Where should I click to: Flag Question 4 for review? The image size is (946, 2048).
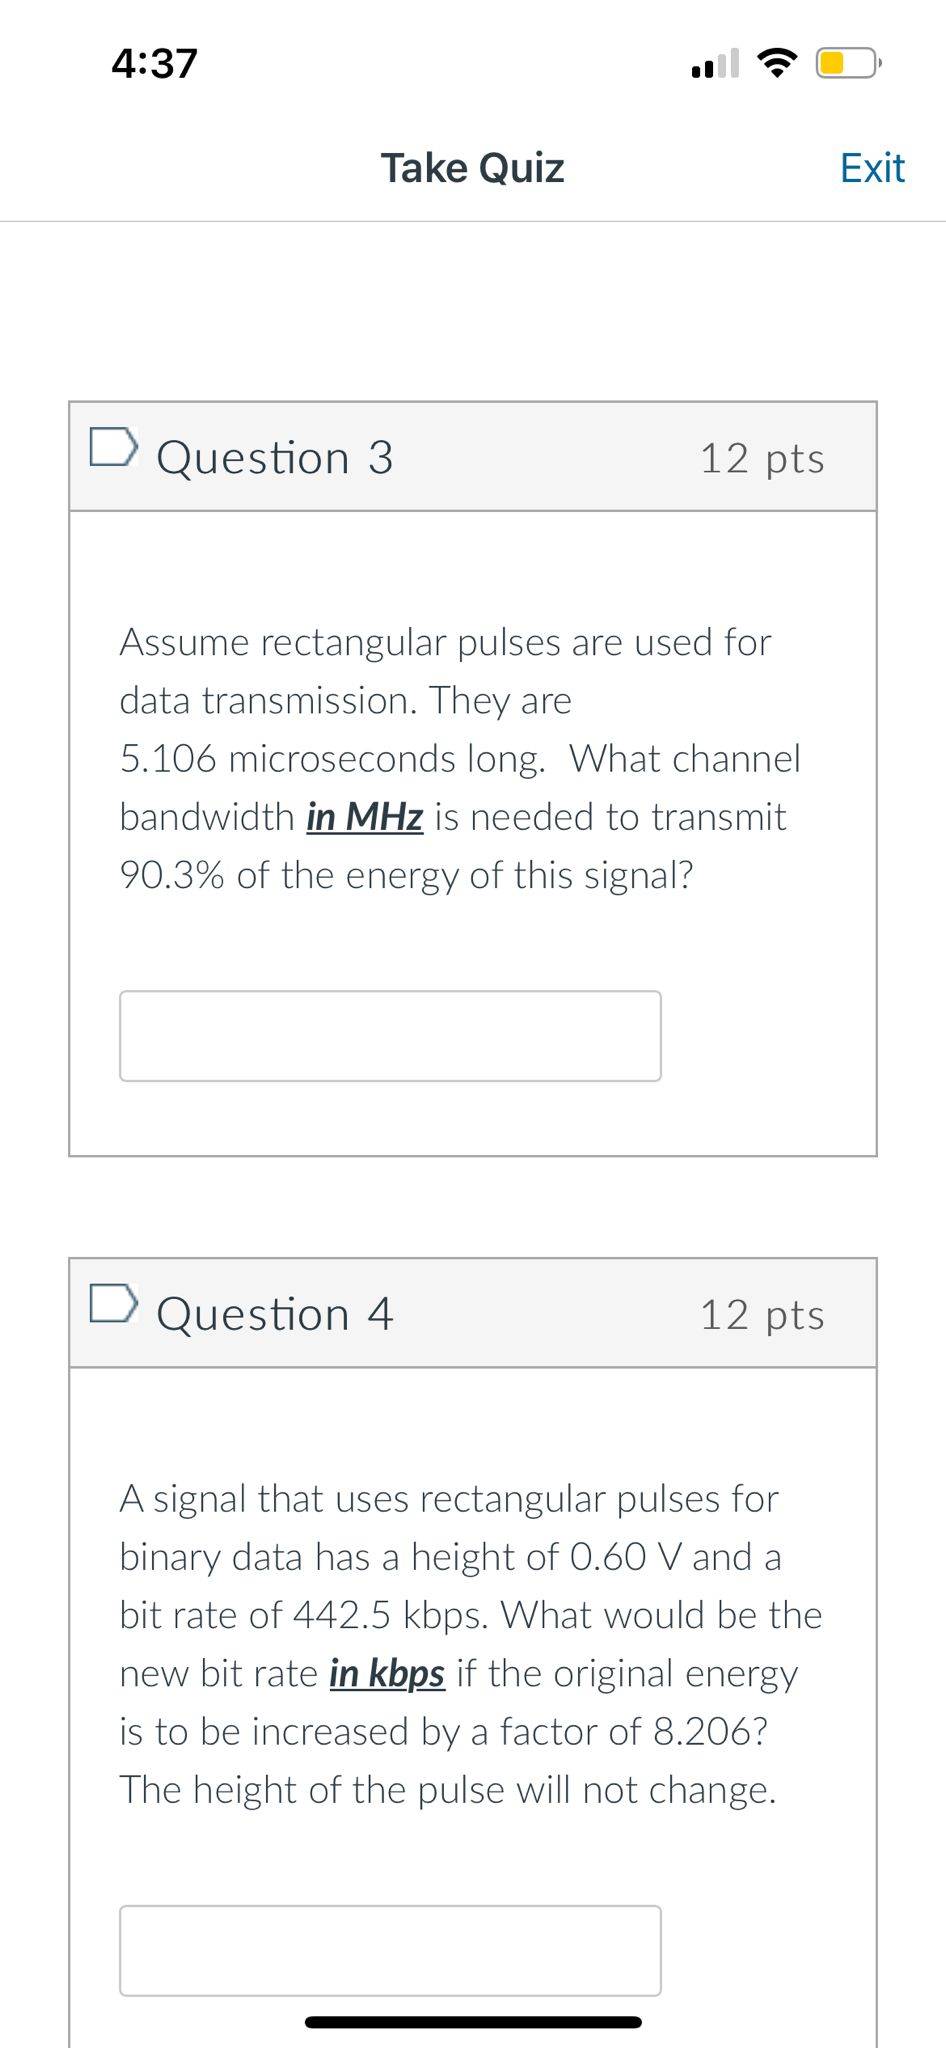pyautogui.click(x=111, y=1303)
